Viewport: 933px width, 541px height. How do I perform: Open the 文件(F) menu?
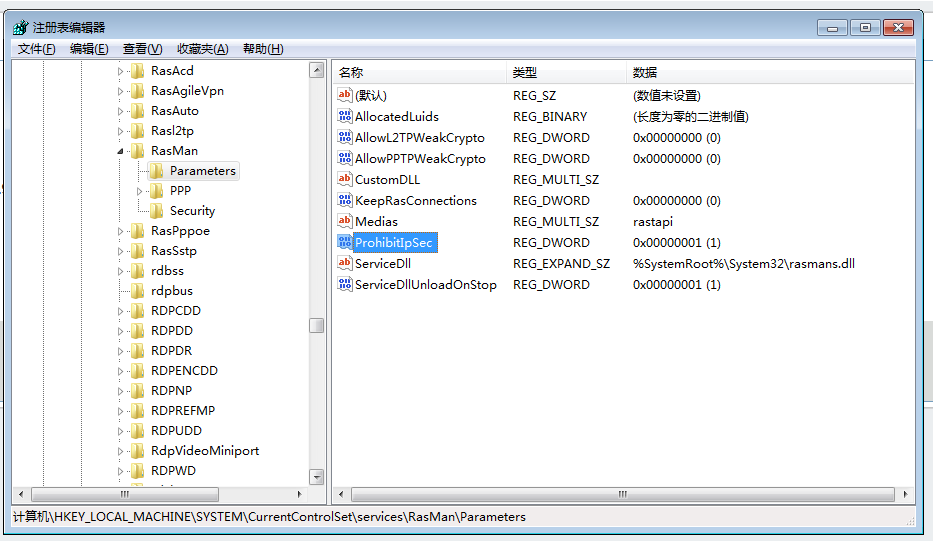click(37, 49)
